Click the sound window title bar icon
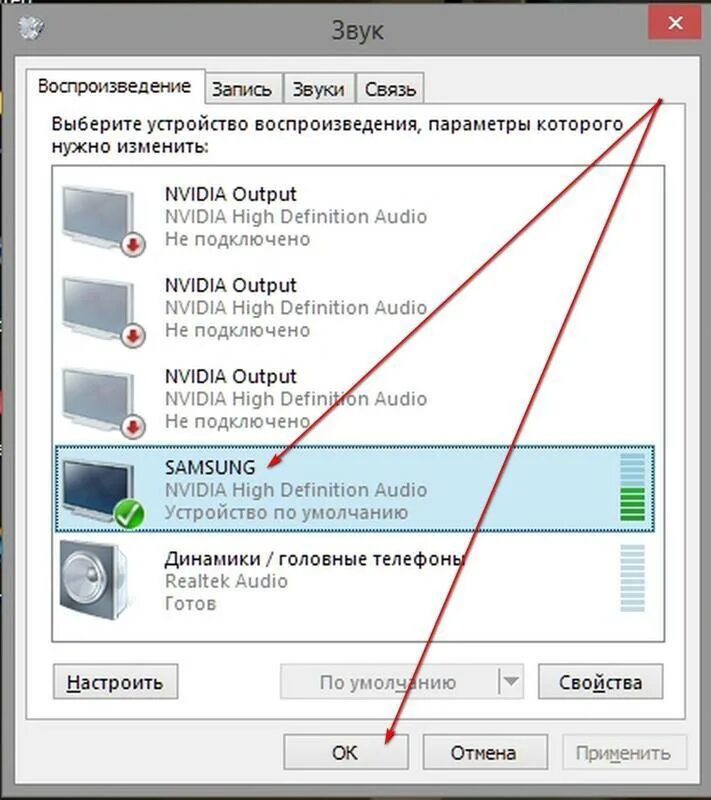The width and height of the screenshot is (711, 800). tap(31, 27)
